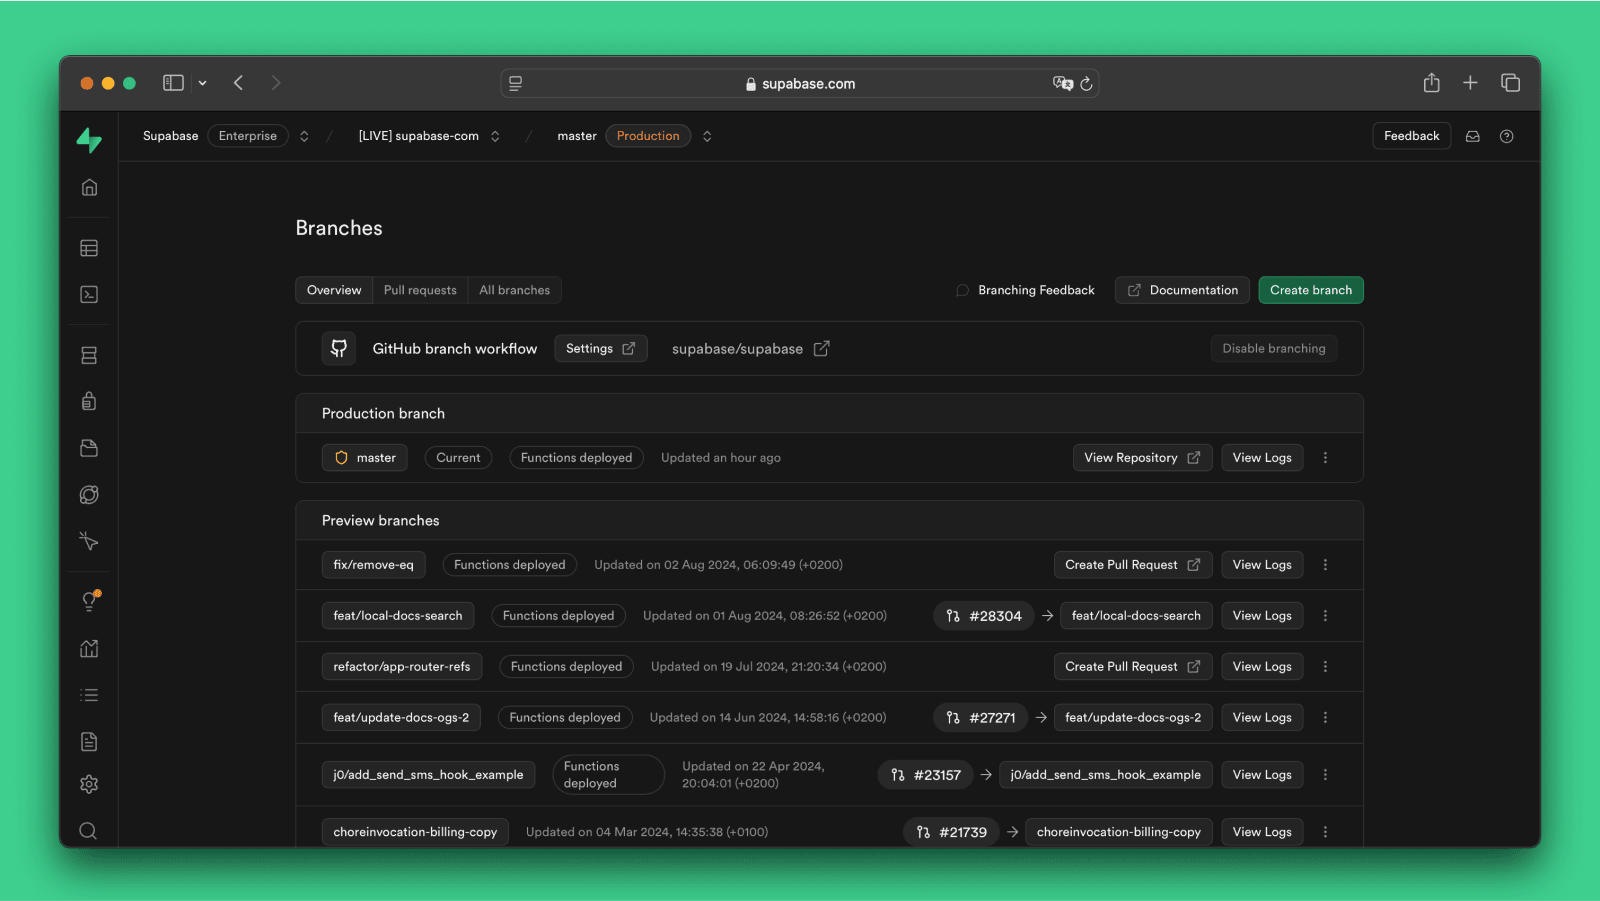Image resolution: width=1600 pixels, height=901 pixels.
Task: Click the Supabase logo icon
Action: click(x=89, y=140)
